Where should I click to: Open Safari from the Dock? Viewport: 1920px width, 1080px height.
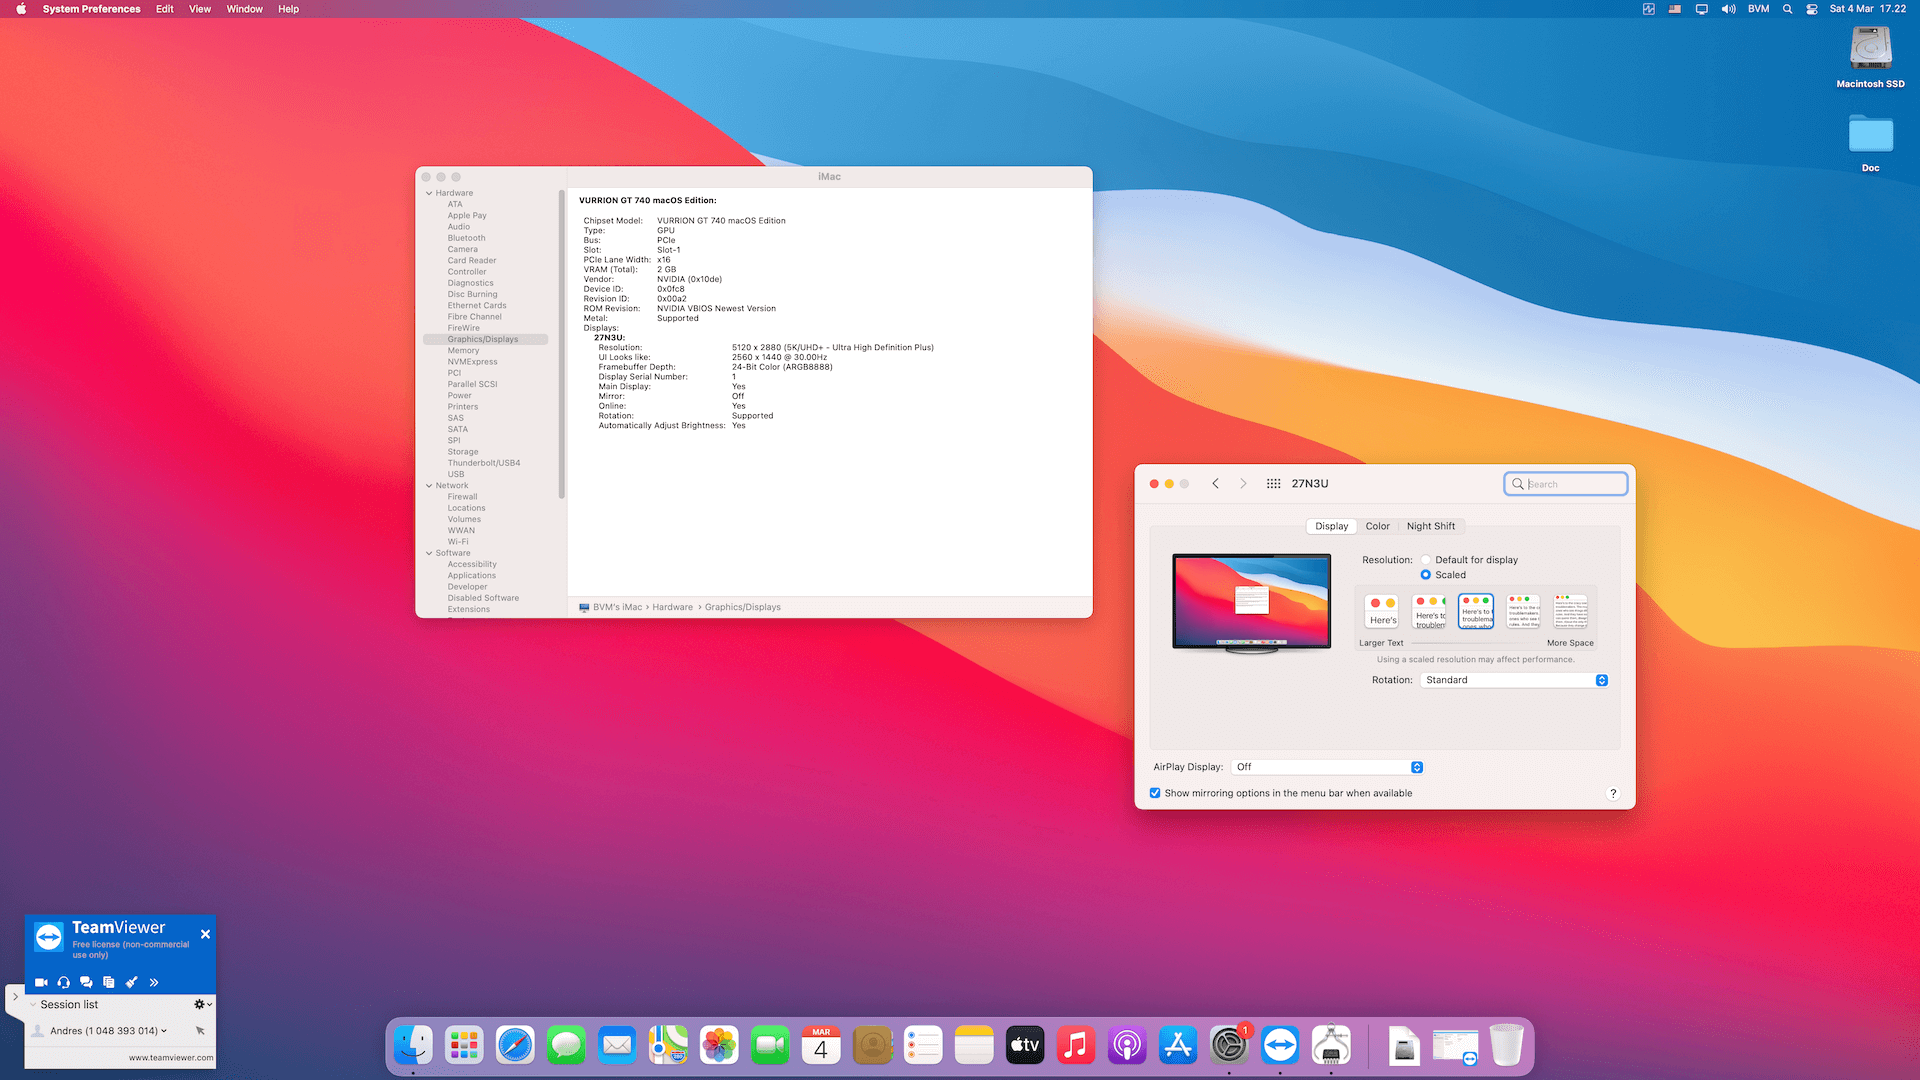pos(515,1045)
